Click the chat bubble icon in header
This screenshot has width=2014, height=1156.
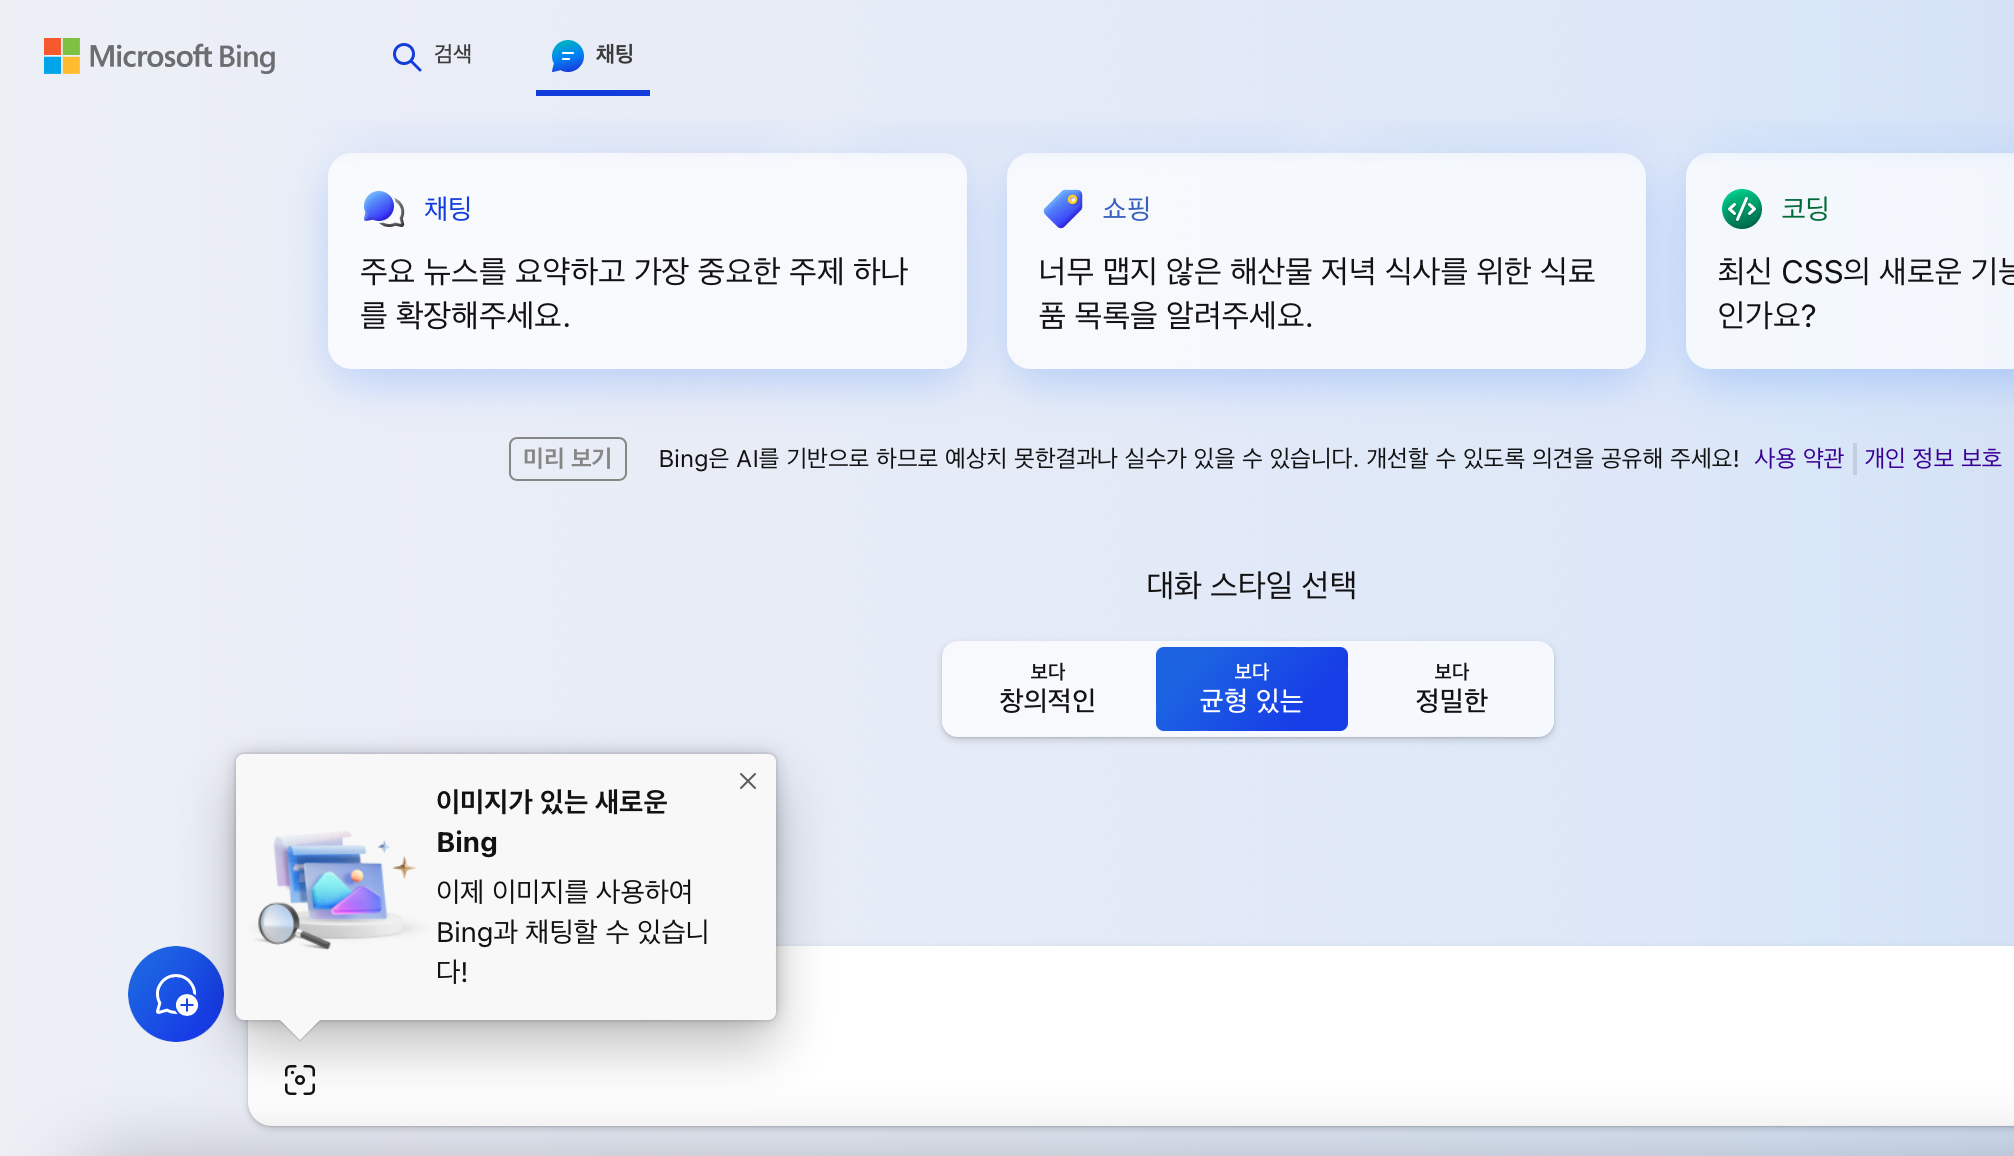tap(567, 56)
